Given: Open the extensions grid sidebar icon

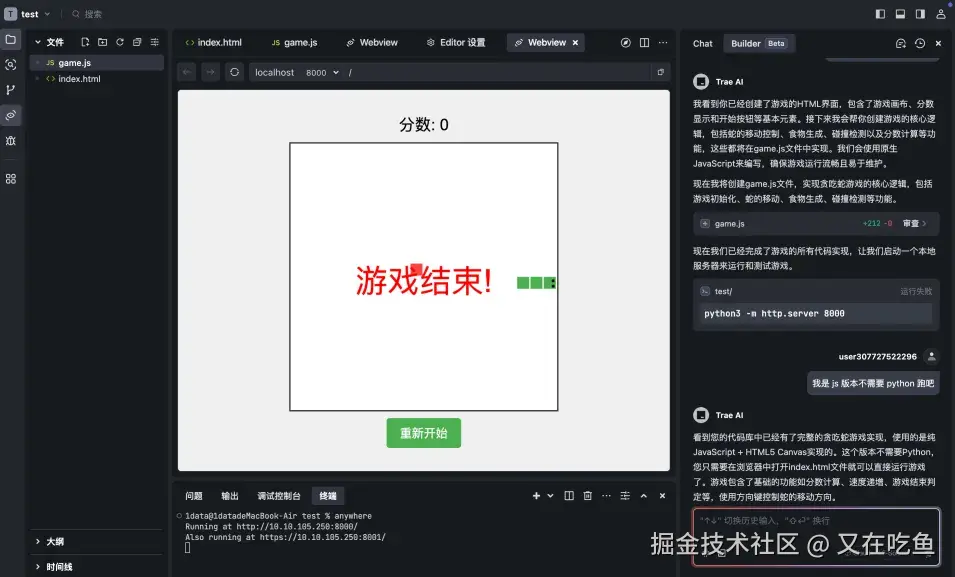Looking at the screenshot, I should pos(10,179).
